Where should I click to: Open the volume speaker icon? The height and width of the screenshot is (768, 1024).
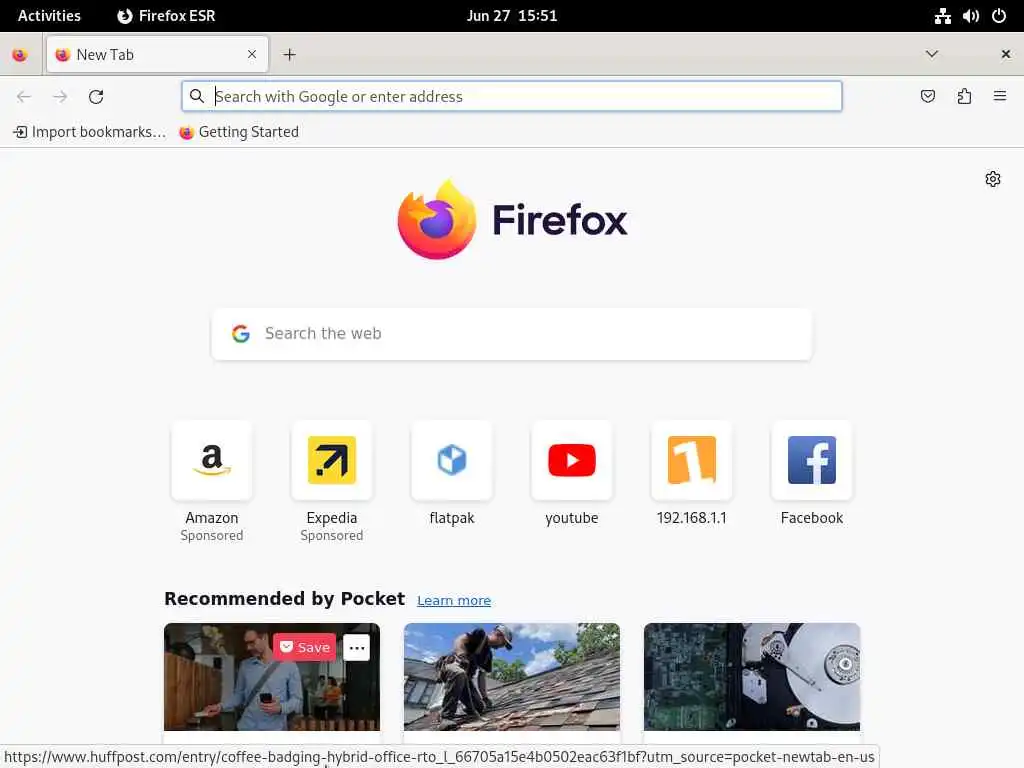[x=970, y=16]
